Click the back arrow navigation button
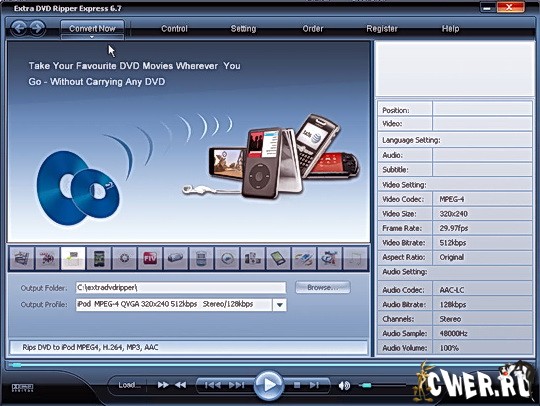540x406 pixels. (x=19, y=28)
